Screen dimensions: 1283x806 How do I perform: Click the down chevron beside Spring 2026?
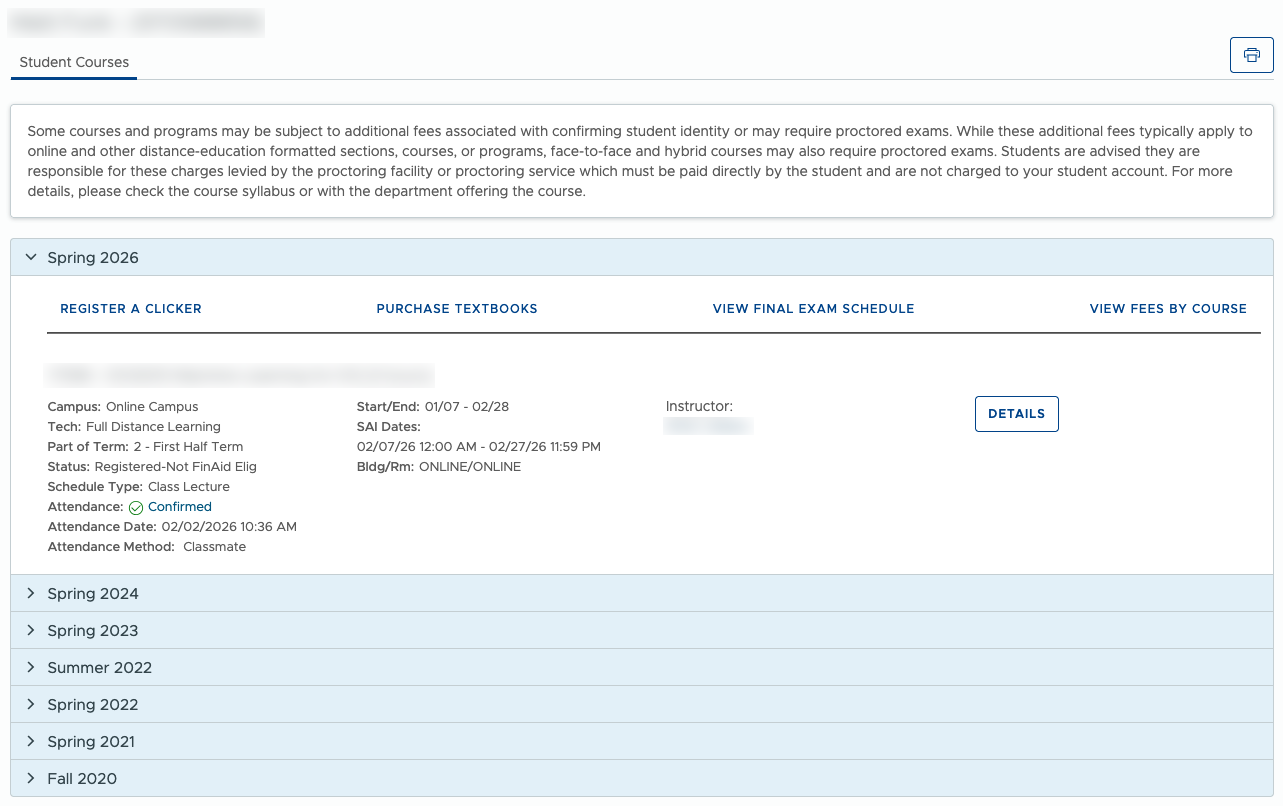tap(31, 257)
